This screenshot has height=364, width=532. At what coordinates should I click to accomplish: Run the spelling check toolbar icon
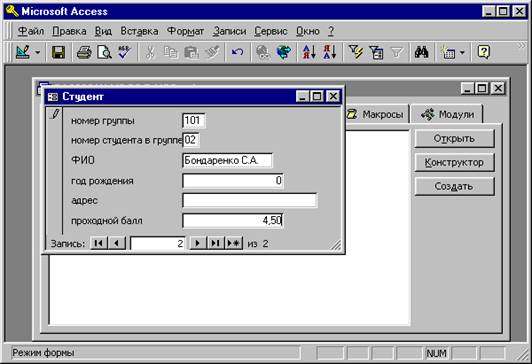click(x=125, y=53)
